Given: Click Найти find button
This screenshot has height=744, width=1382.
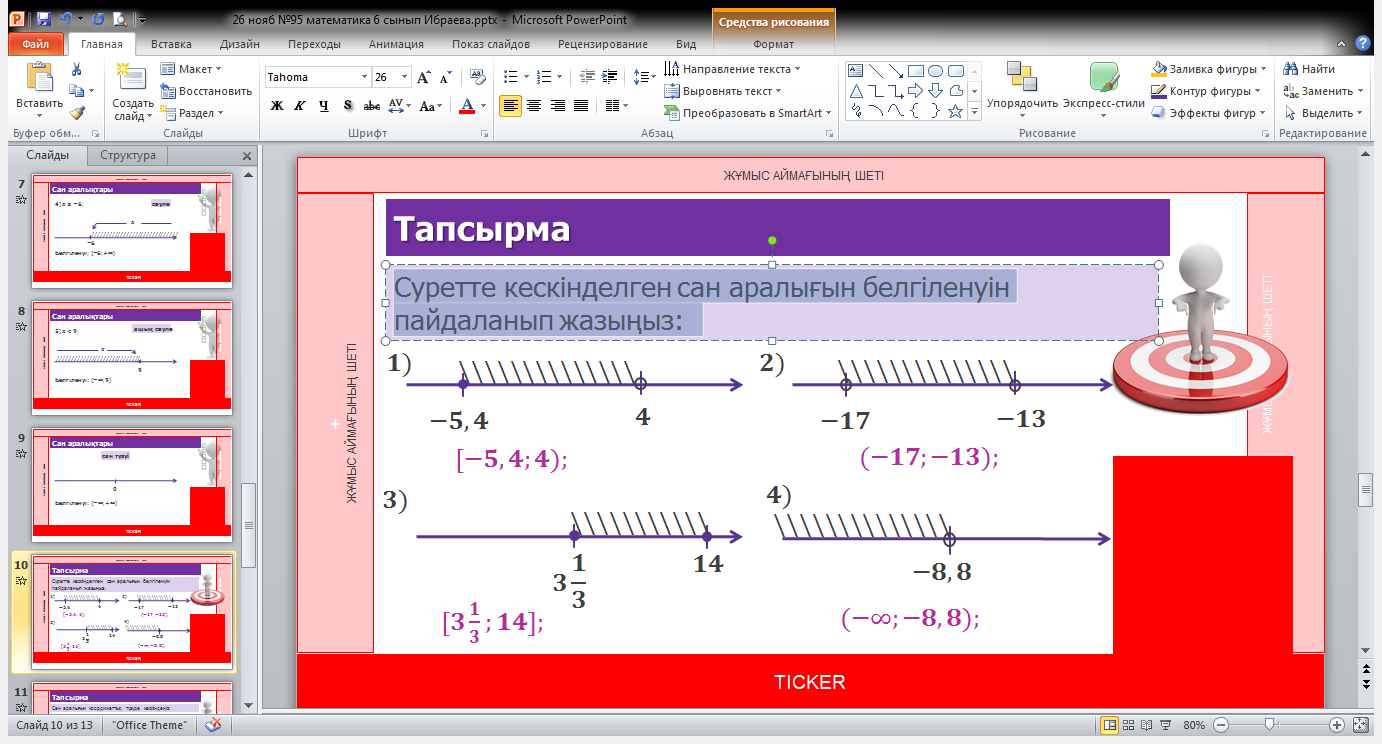Looking at the screenshot, I should [1309, 69].
